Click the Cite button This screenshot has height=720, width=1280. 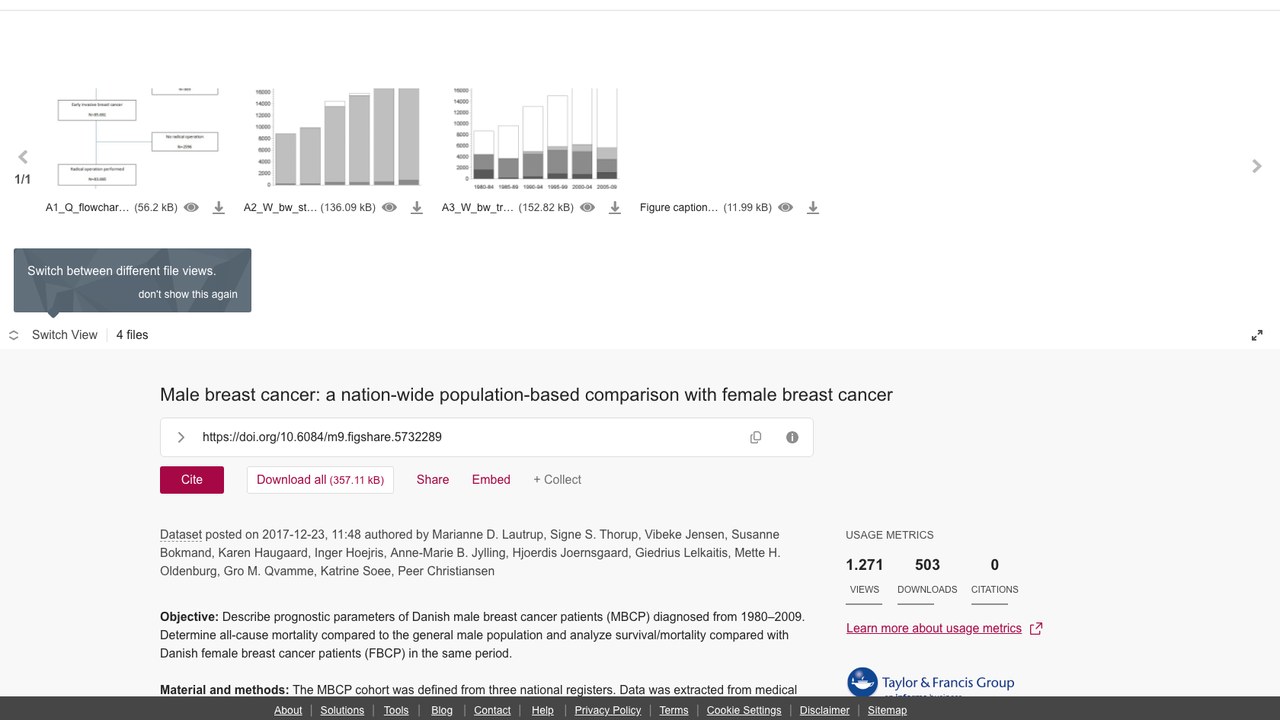192,480
